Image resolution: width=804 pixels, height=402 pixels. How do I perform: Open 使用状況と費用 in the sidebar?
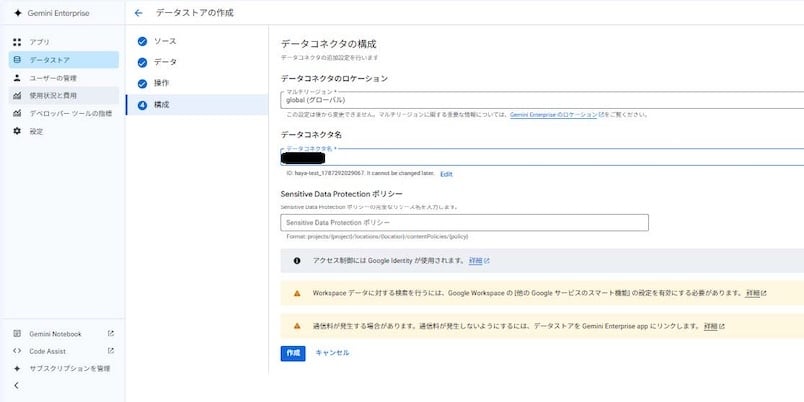point(64,95)
